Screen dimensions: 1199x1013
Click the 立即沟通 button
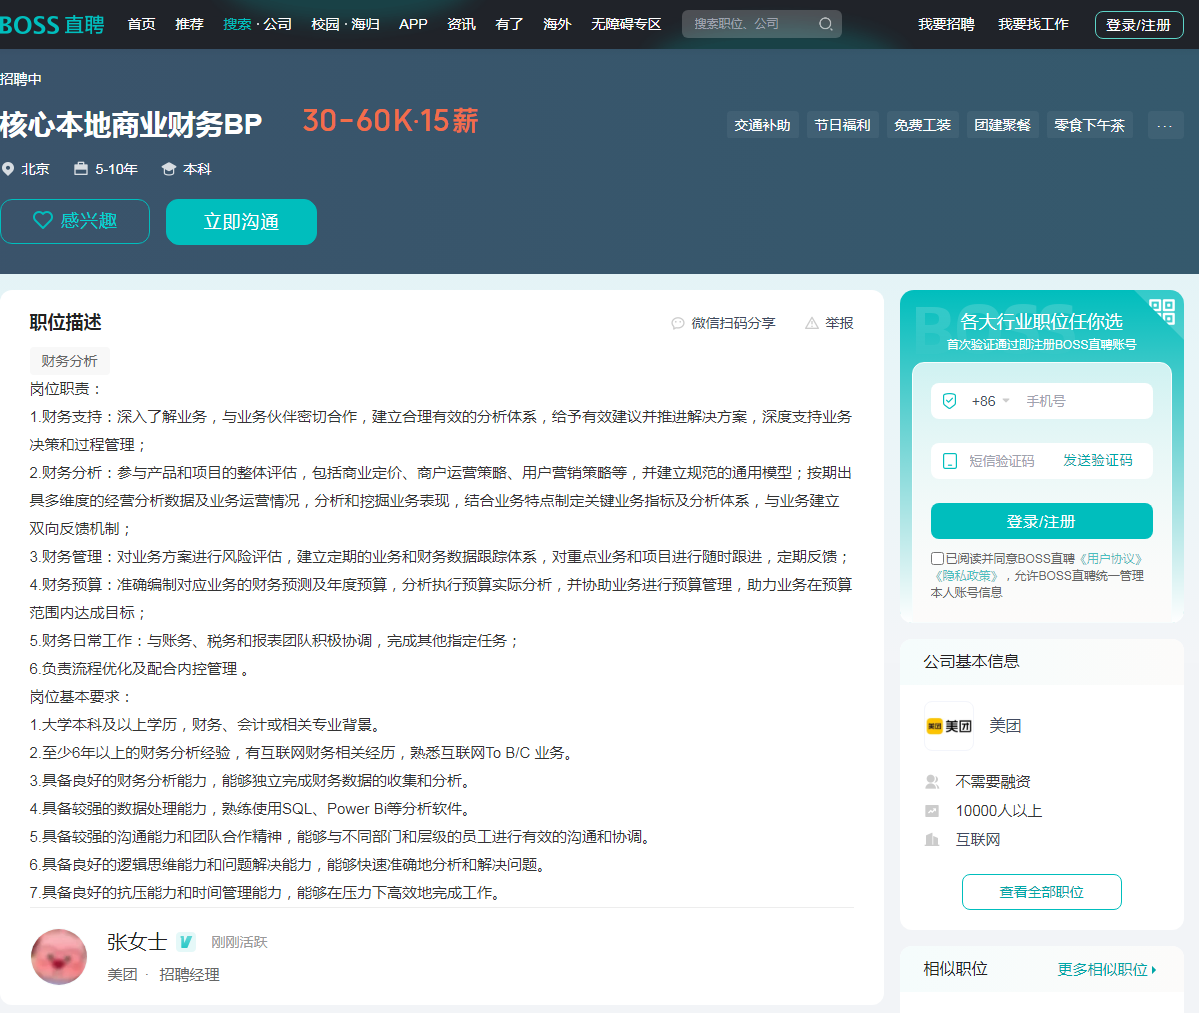click(x=241, y=221)
